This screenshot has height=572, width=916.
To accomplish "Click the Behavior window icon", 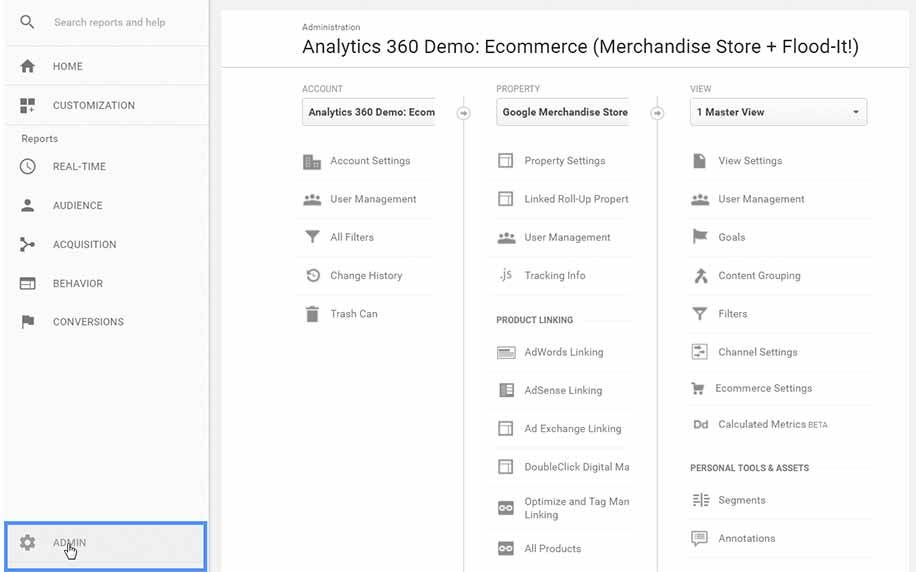I will 27,283.
